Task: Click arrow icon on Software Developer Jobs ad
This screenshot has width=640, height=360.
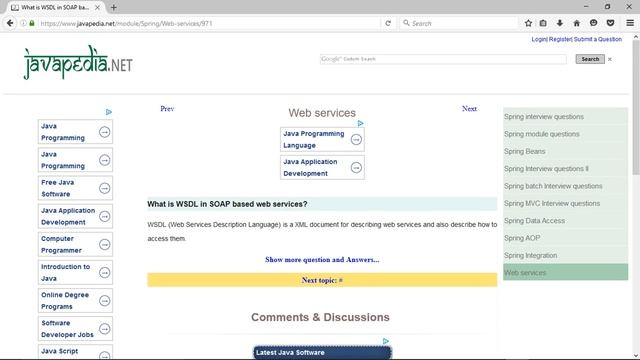Action: pyautogui.click(x=104, y=329)
